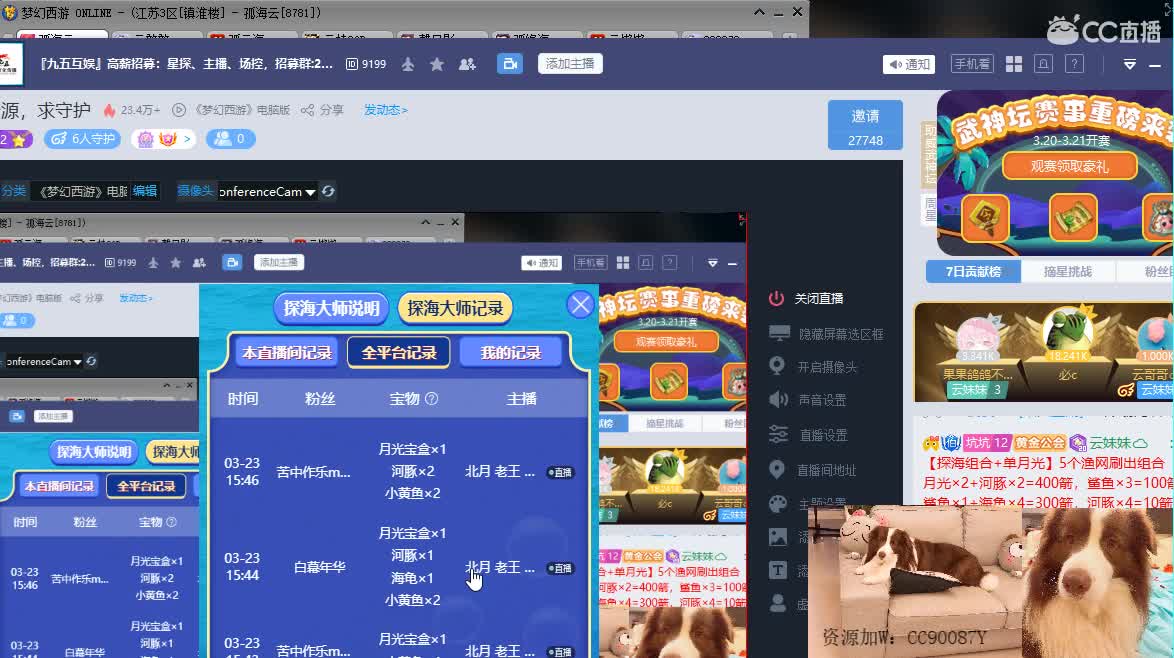Click 通知 in nested preview header
Viewport: 1174px width, 658px height.
(541, 263)
